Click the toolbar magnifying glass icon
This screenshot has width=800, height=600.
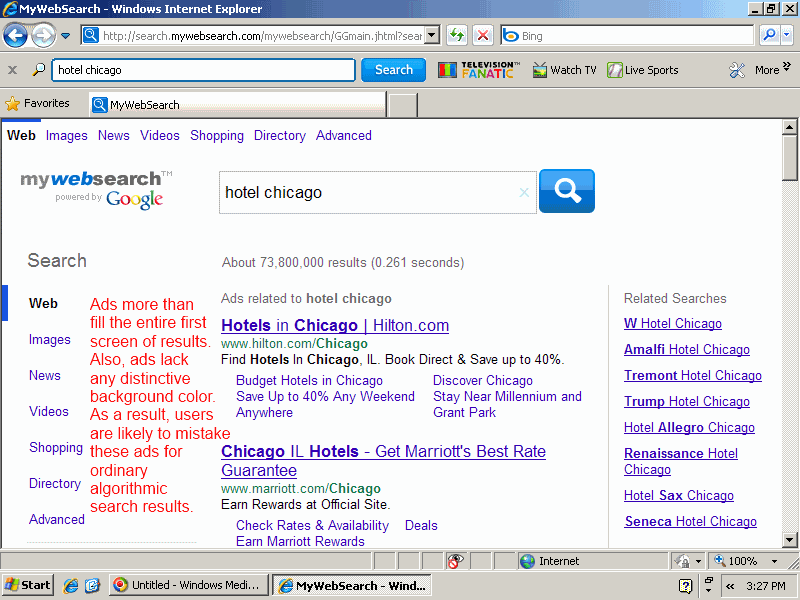[38, 70]
